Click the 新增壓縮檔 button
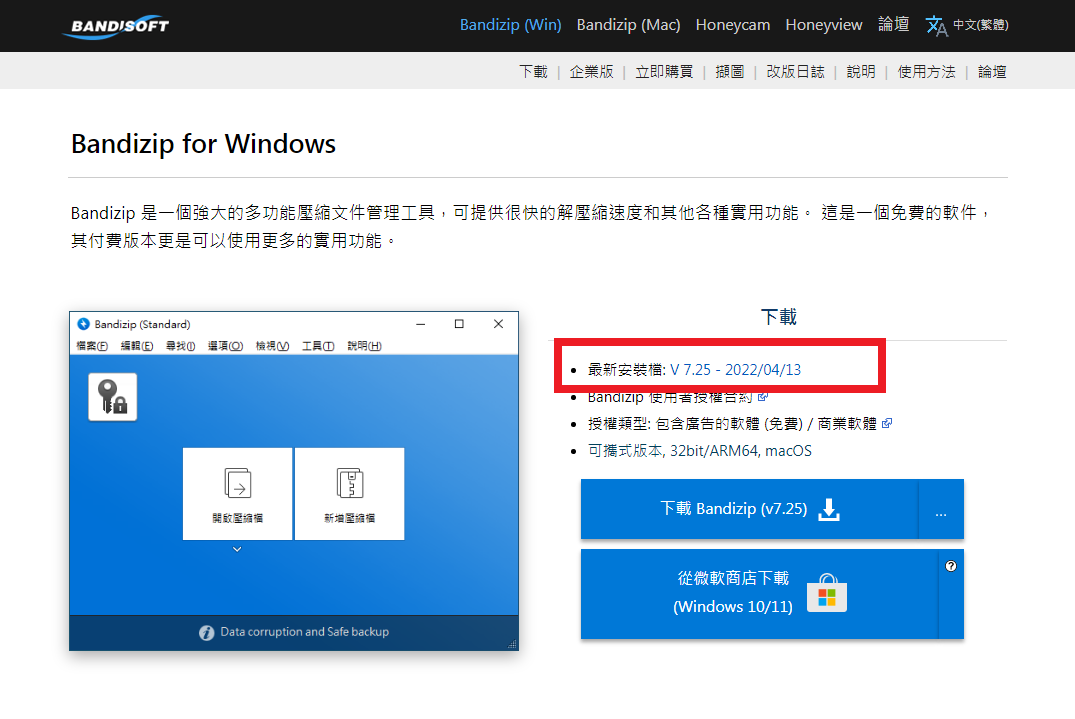 tap(350, 493)
